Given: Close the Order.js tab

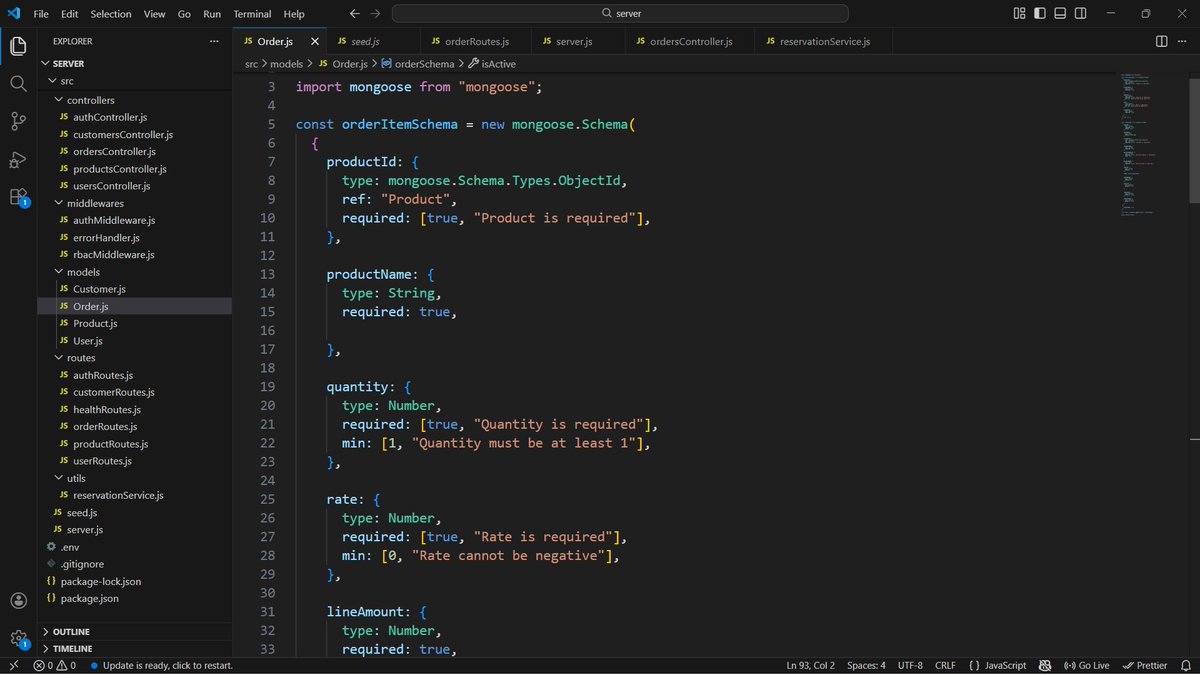Looking at the screenshot, I should tap(315, 41).
